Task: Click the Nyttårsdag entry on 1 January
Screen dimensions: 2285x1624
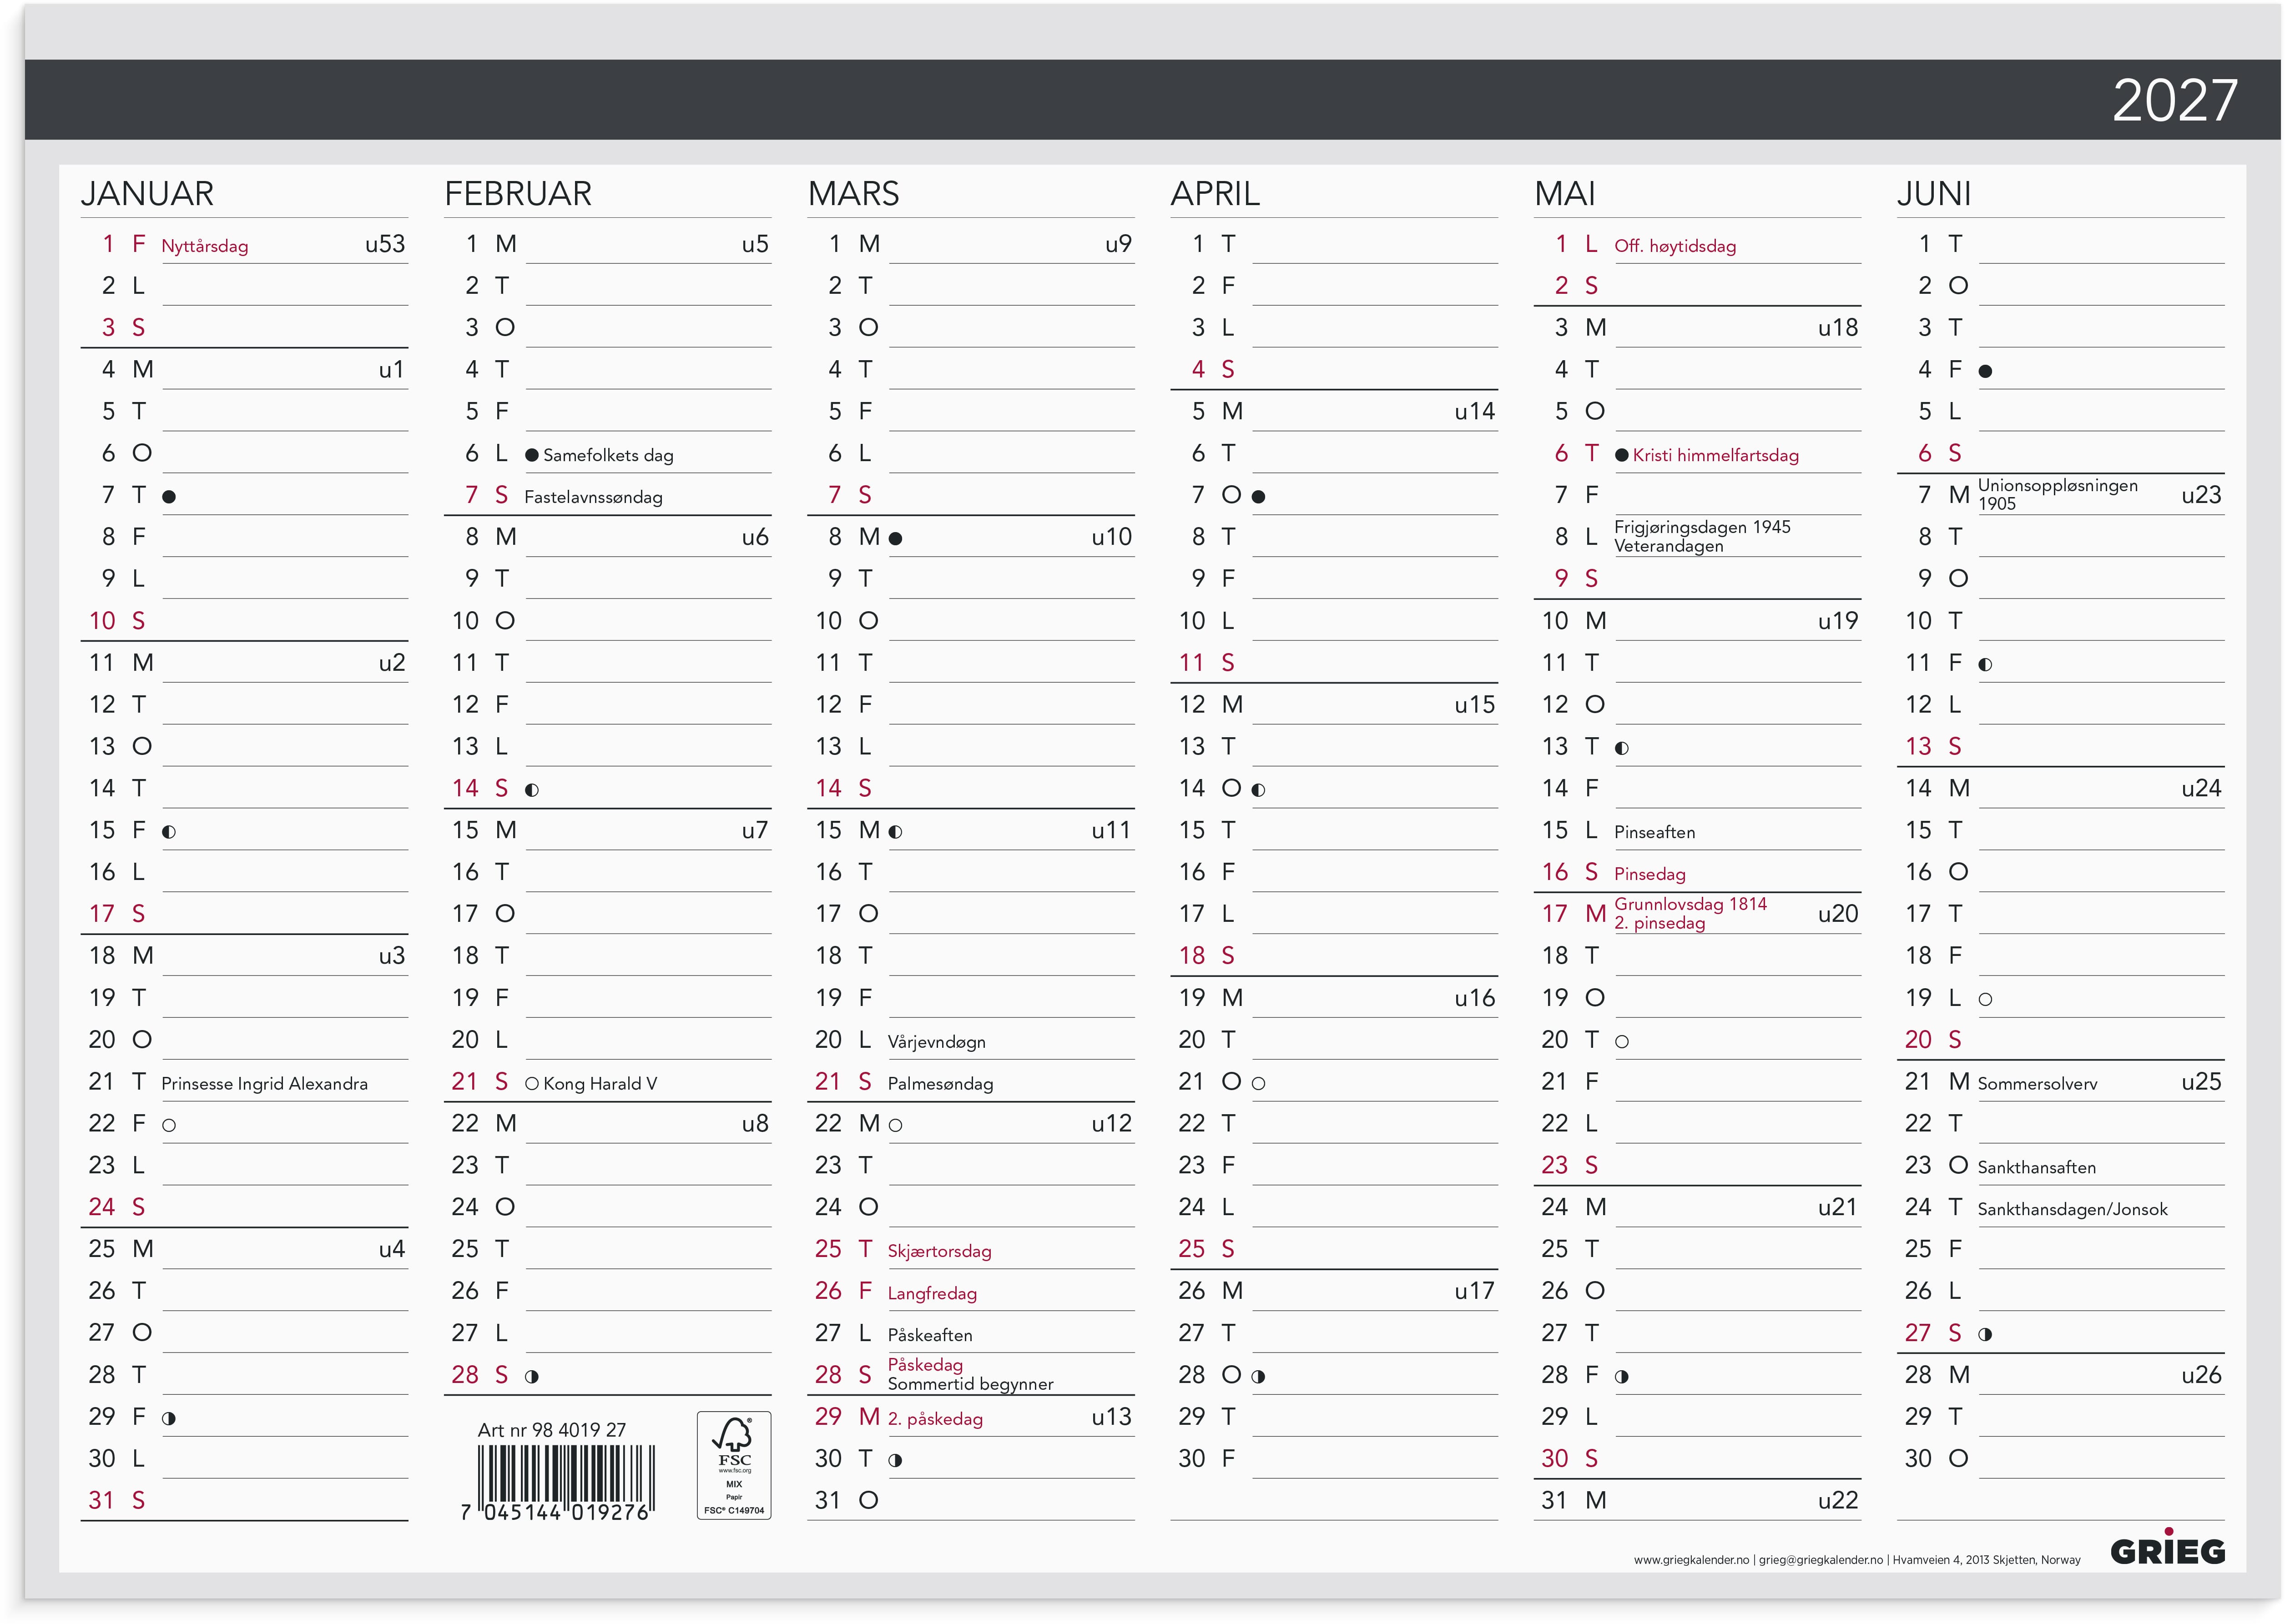Action: (205, 246)
